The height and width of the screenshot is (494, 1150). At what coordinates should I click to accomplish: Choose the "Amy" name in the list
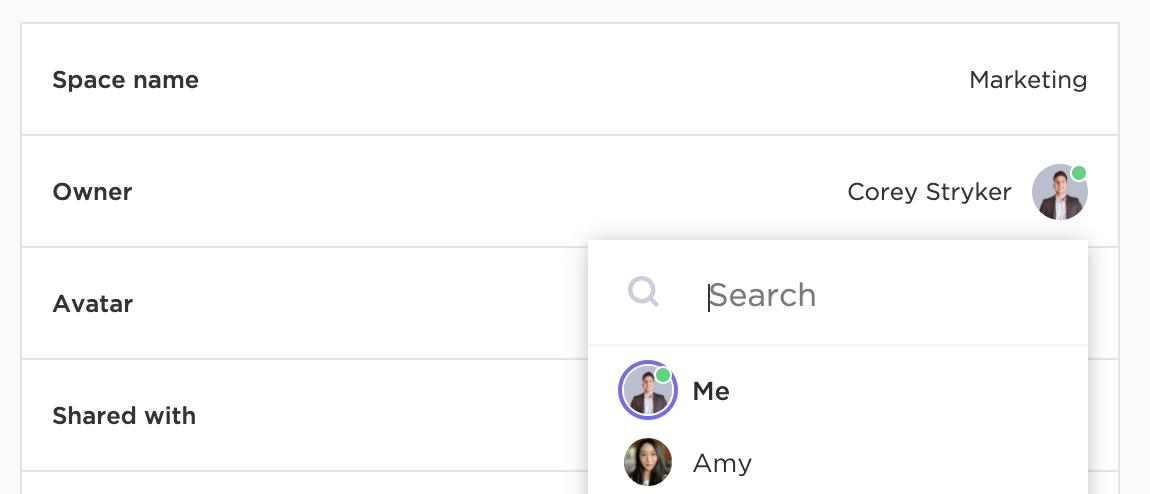point(722,463)
